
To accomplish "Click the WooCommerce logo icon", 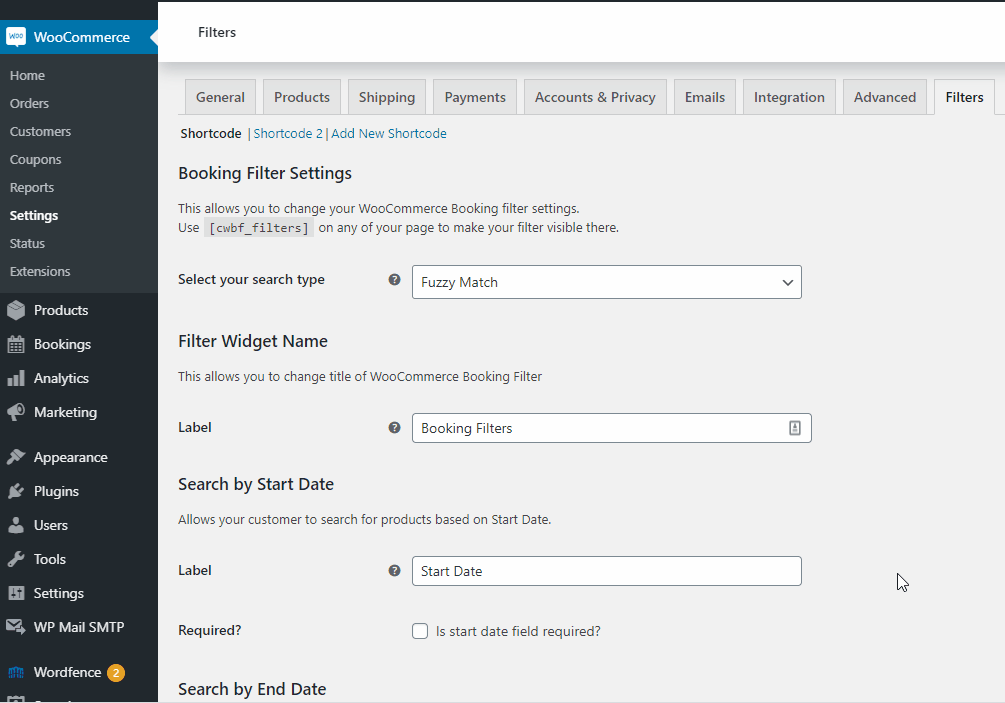I will click(16, 37).
